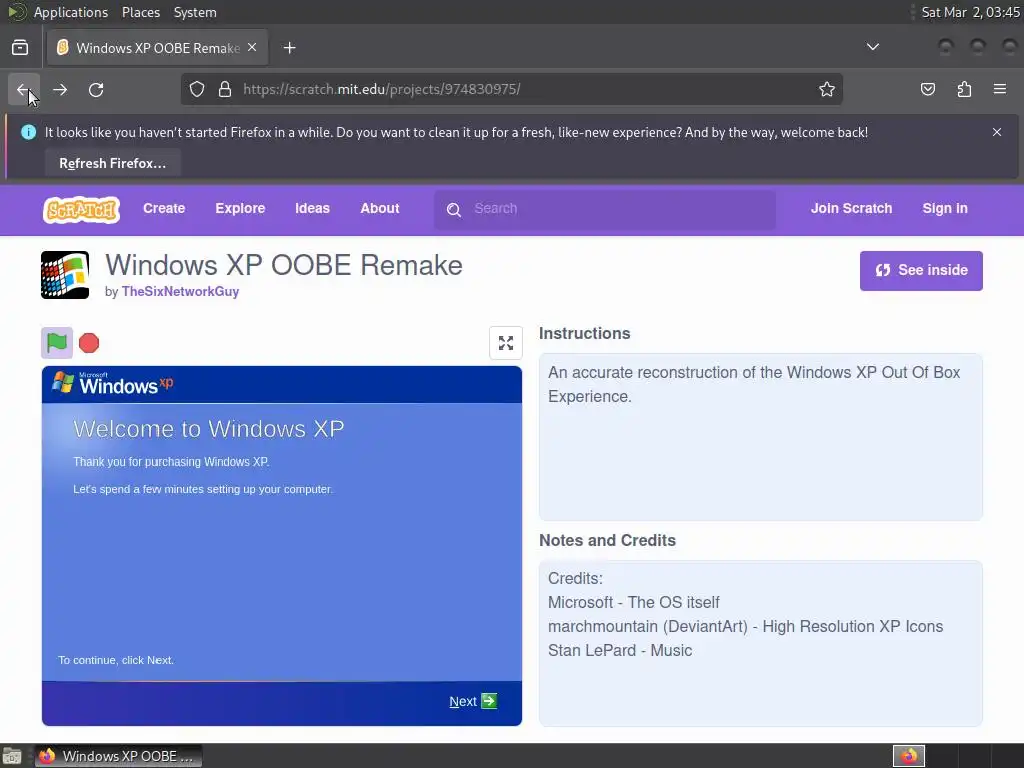Viewport: 1024px width, 768px height.
Task: View site security padlock details
Action: (x=225, y=89)
